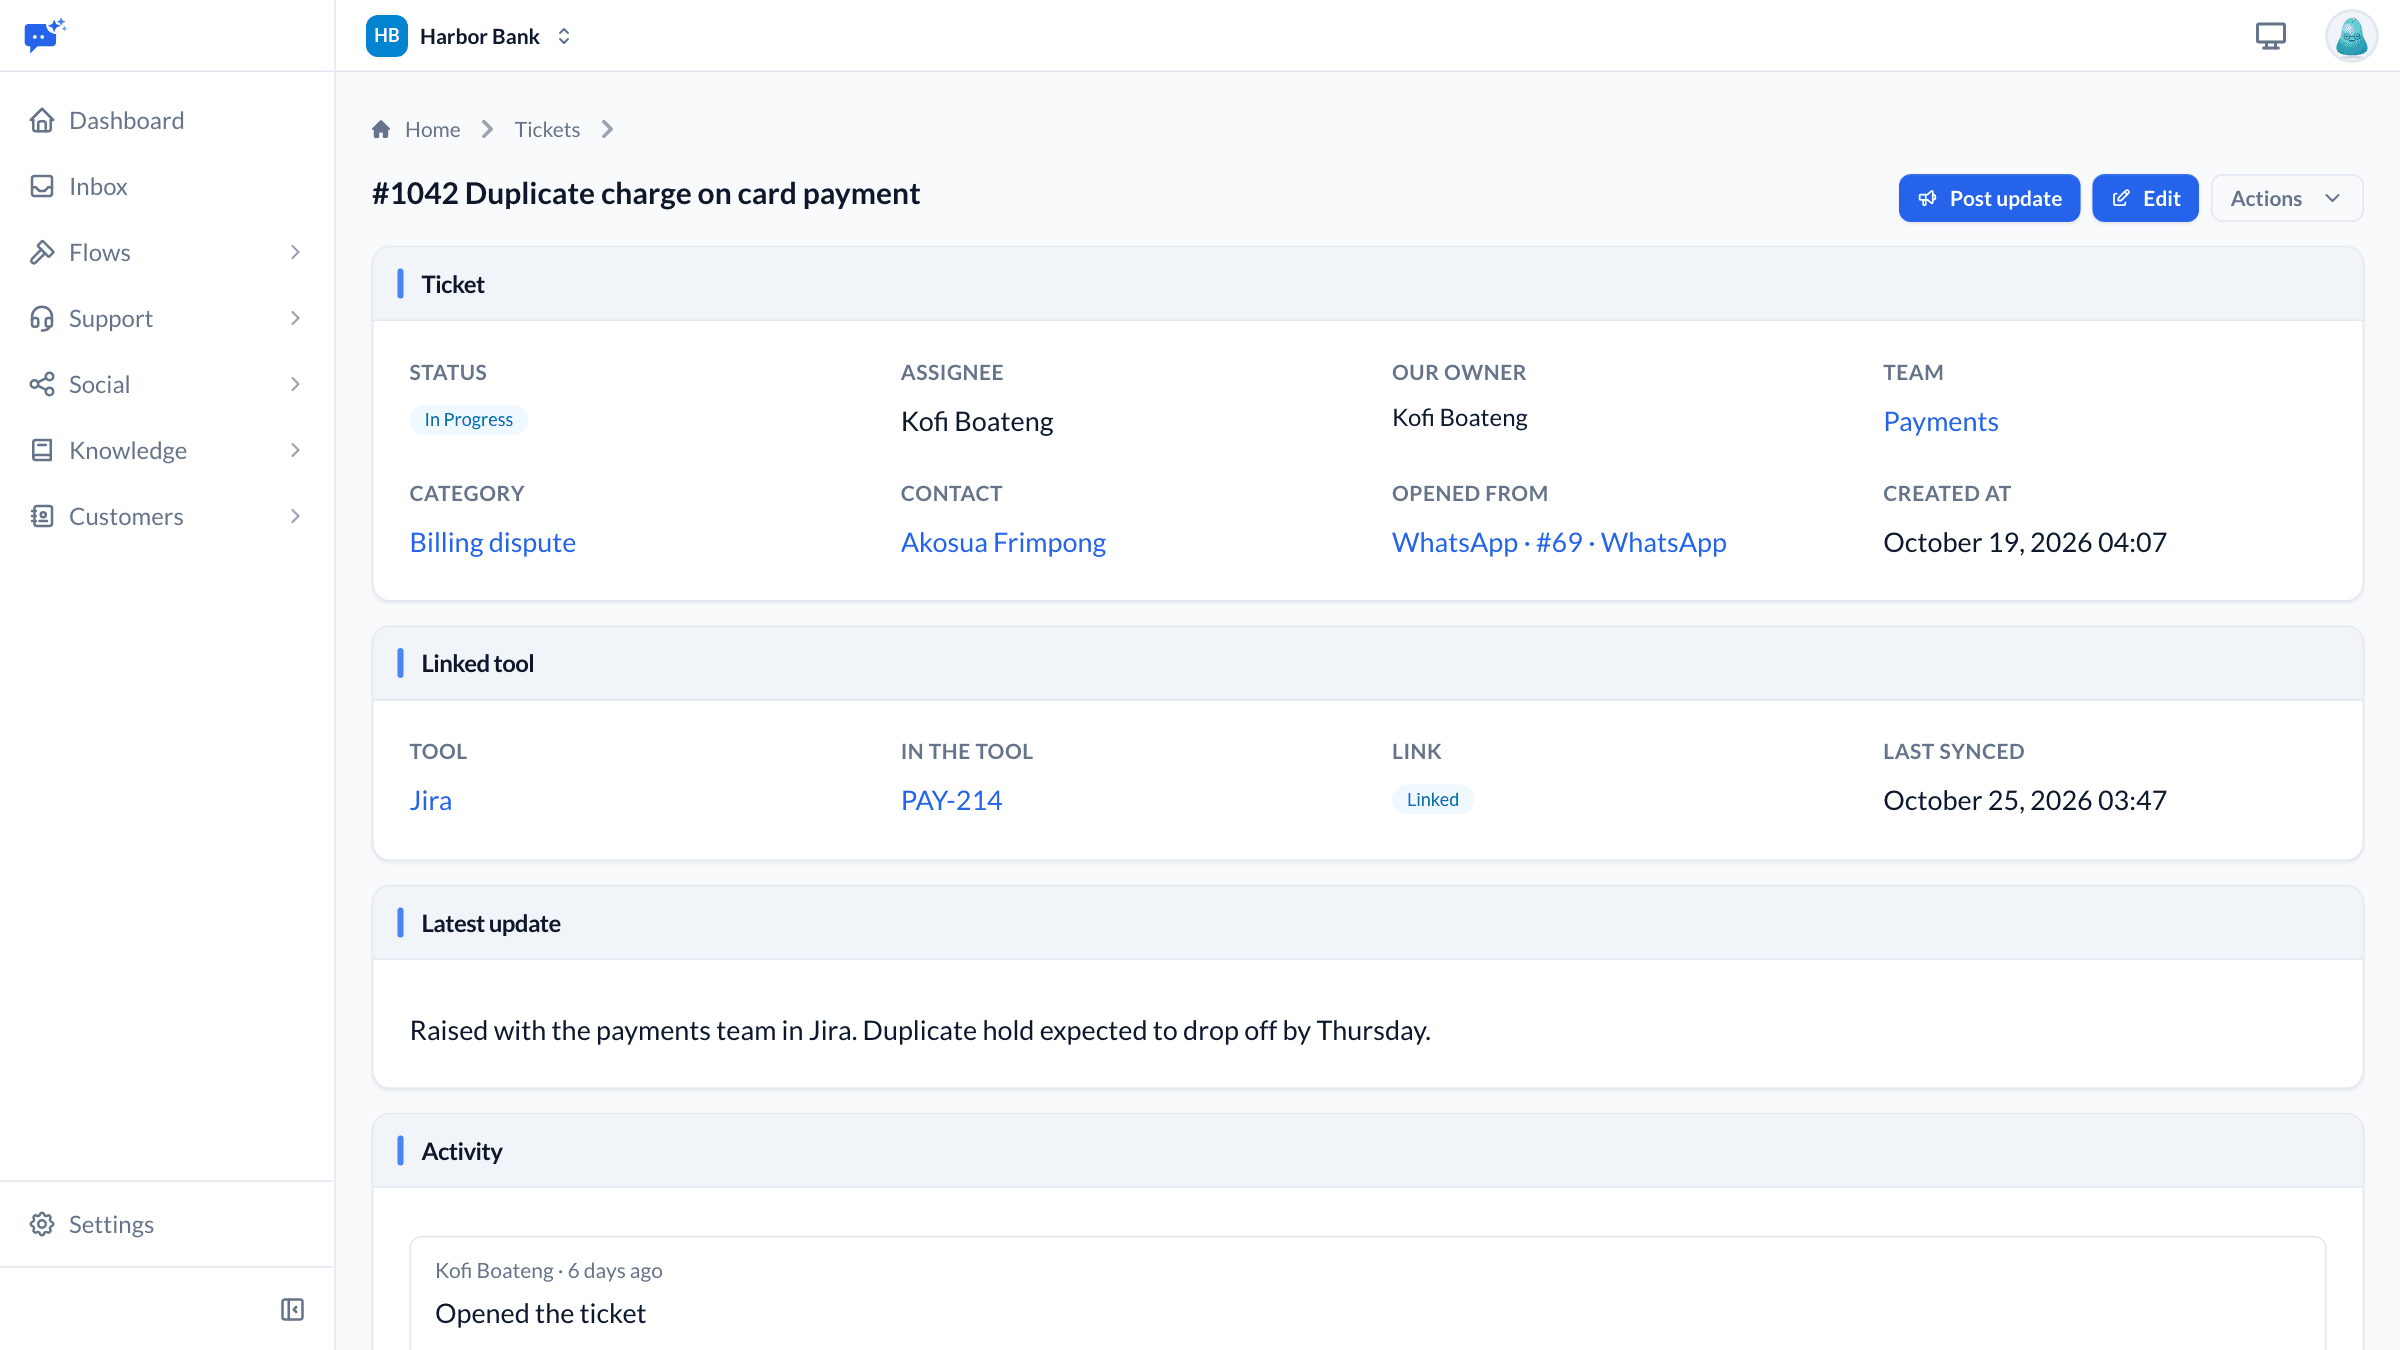The width and height of the screenshot is (2400, 1350).
Task: Click the Linked status badge
Action: click(1432, 799)
